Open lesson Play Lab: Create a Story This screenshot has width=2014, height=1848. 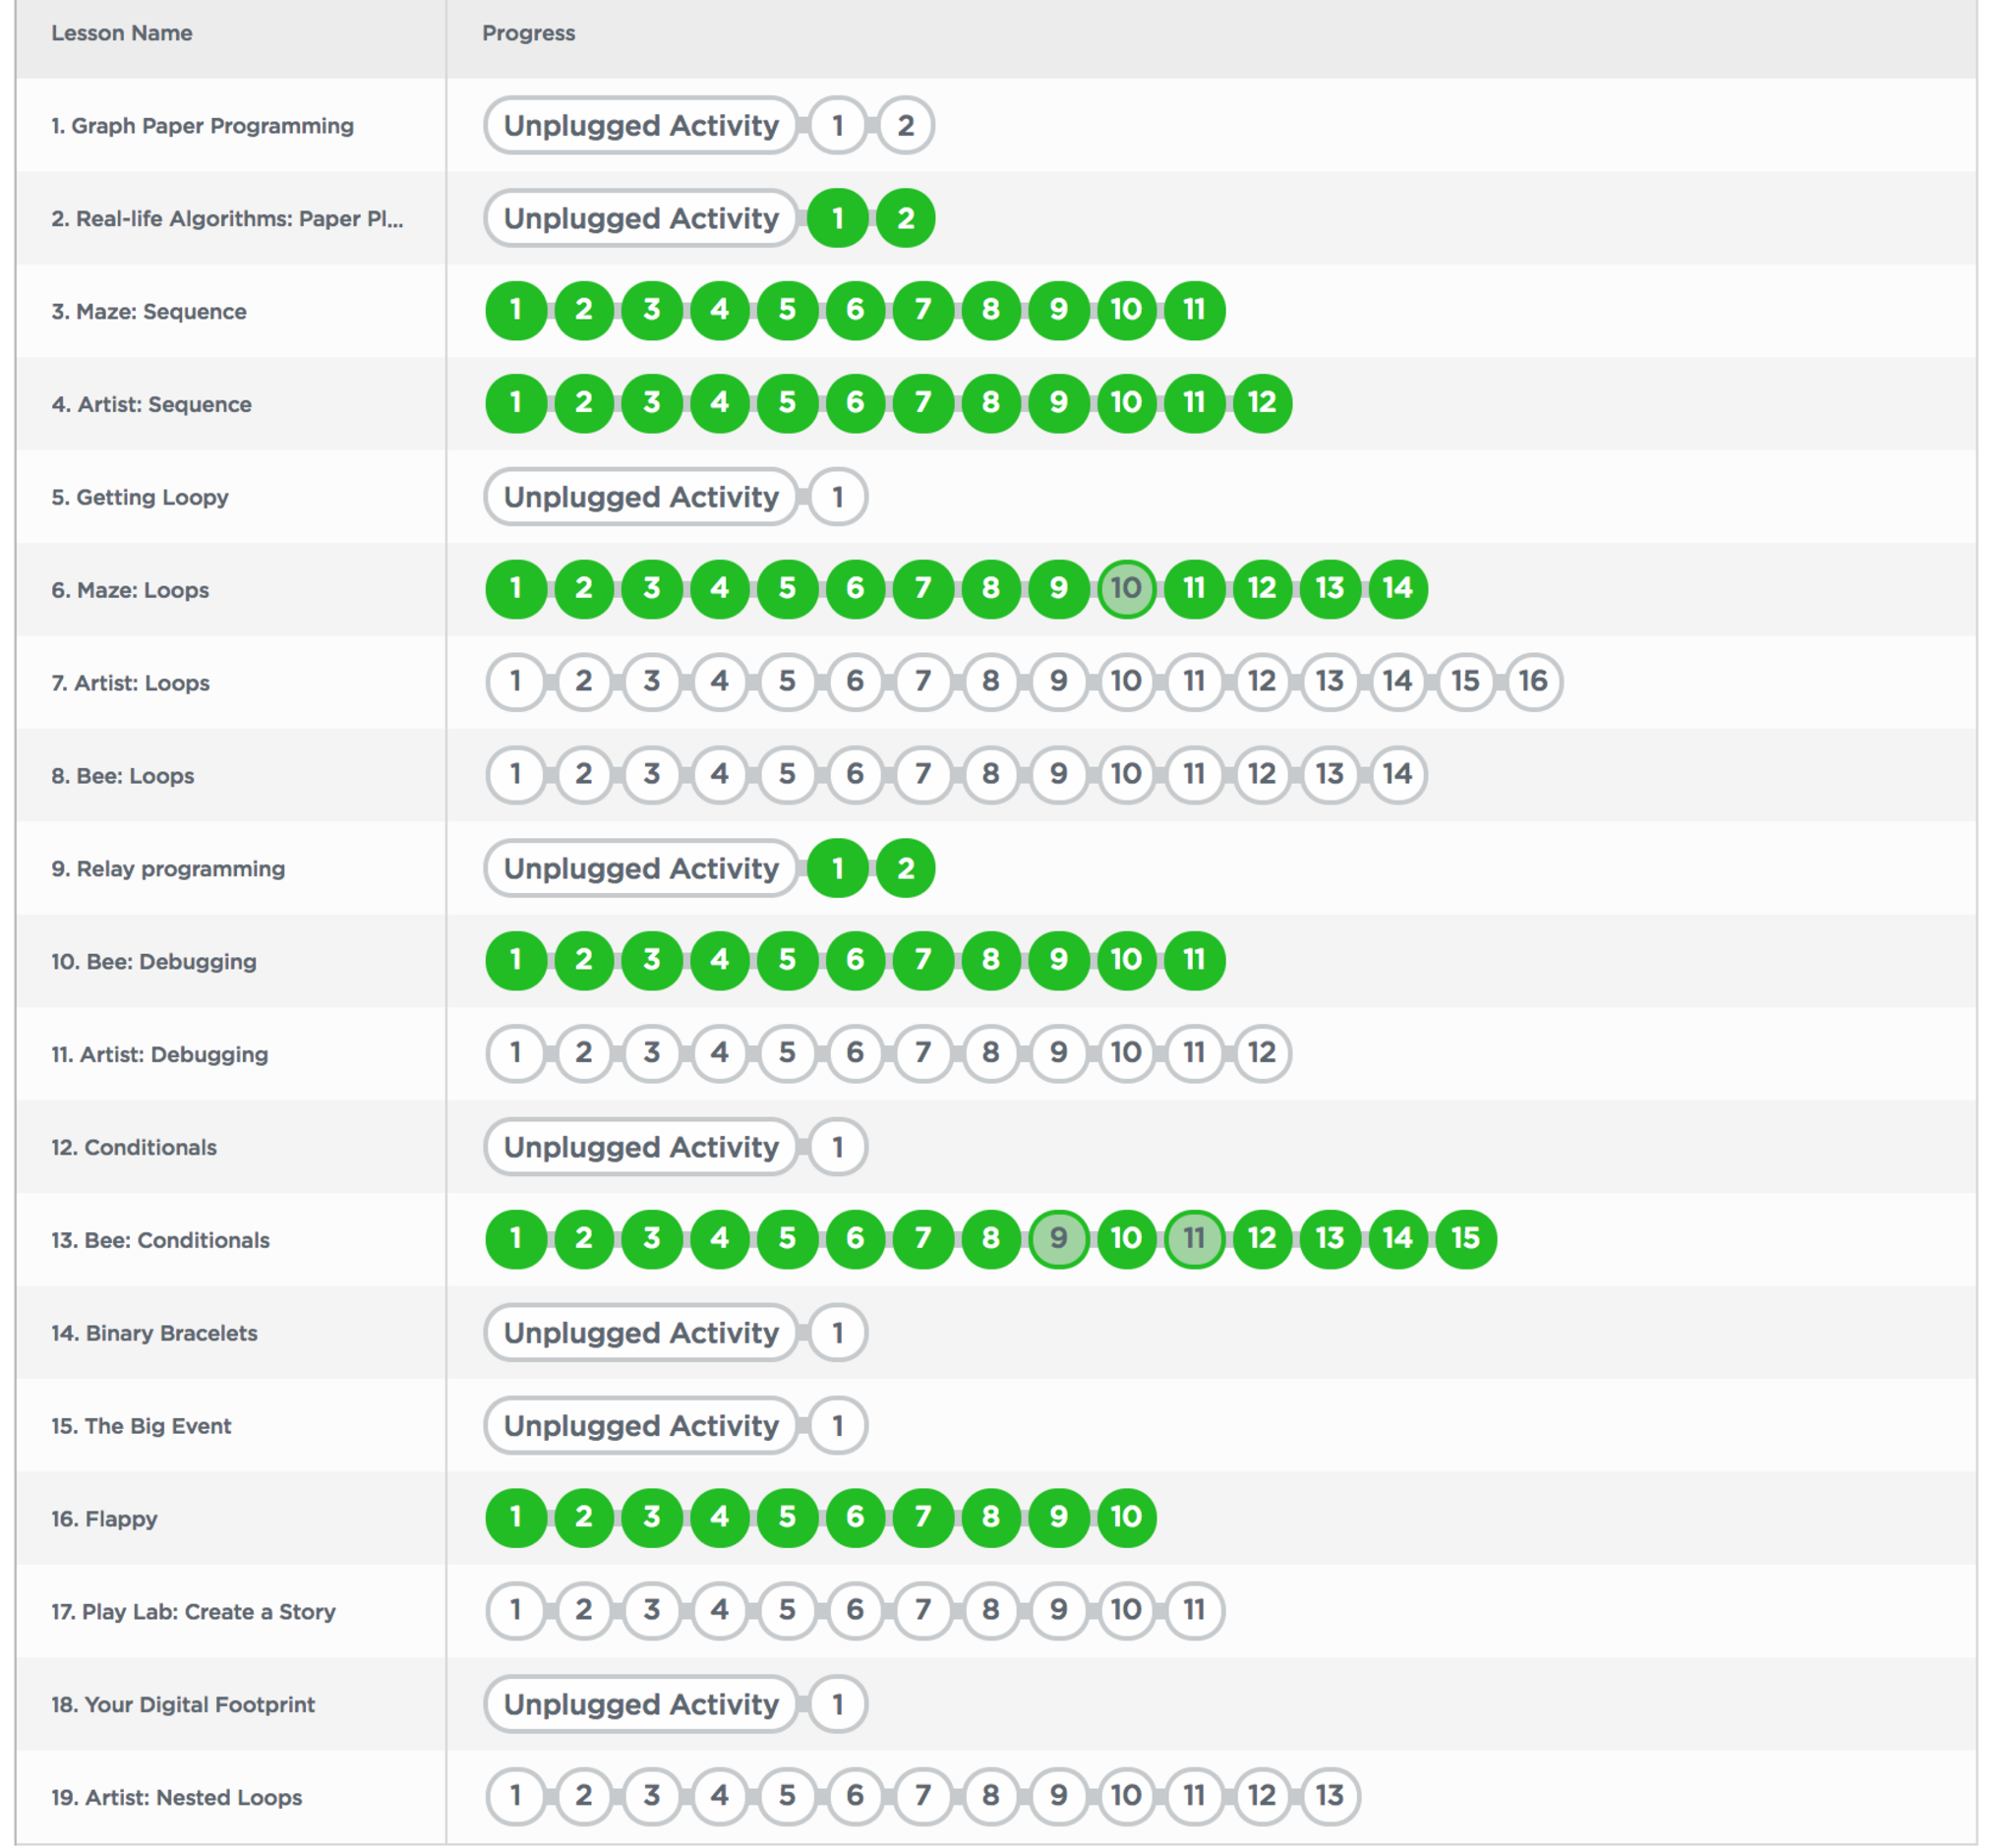pos(193,1611)
